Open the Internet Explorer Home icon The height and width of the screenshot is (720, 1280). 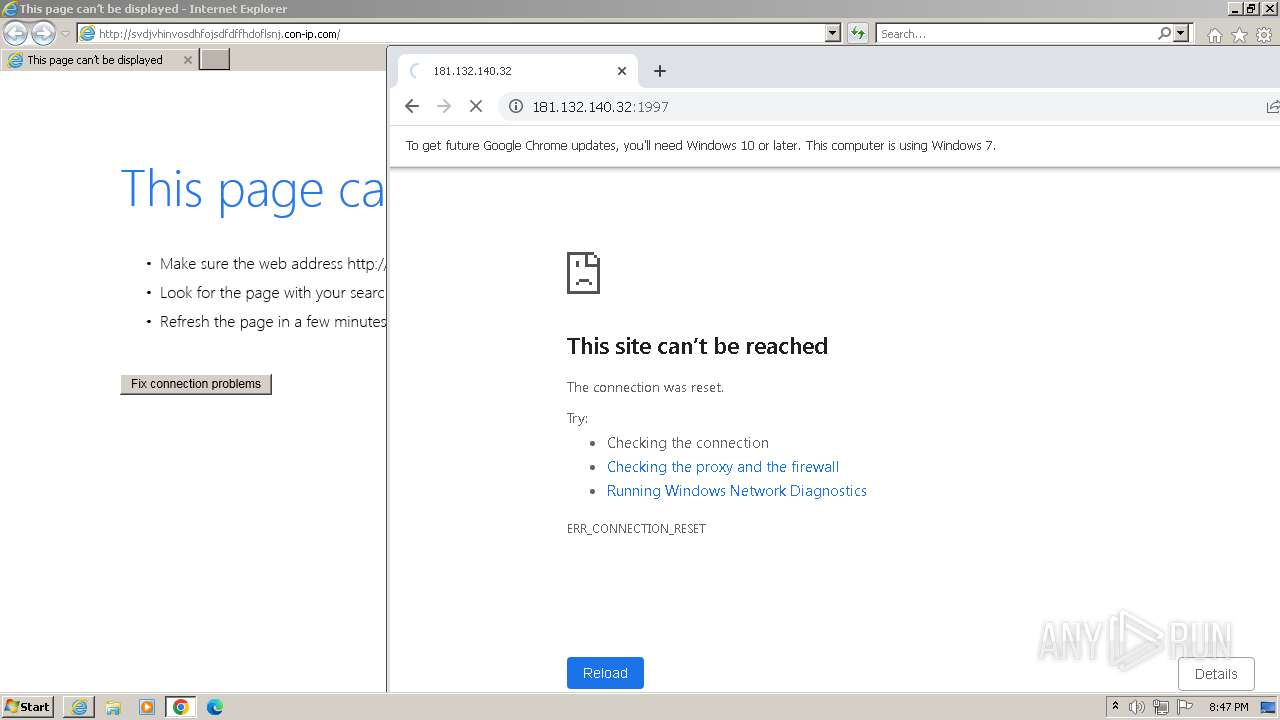[1214, 35]
